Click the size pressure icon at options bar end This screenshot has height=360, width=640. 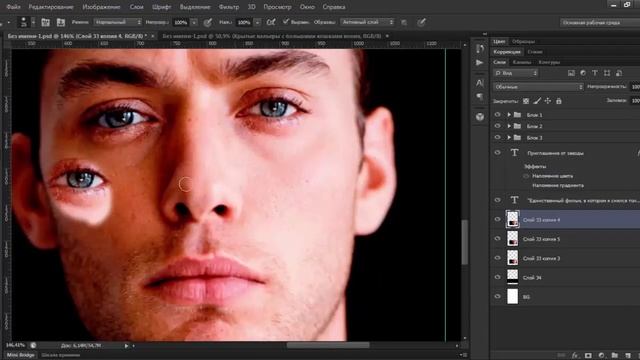point(421,22)
